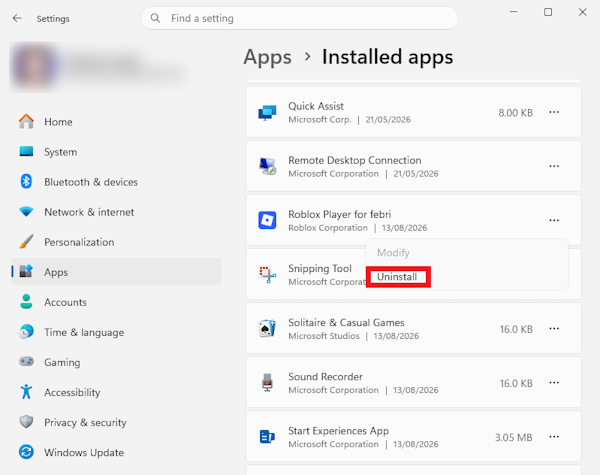Open Accessibility settings
This screenshot has width=600, height=475.
pos(116,392)
